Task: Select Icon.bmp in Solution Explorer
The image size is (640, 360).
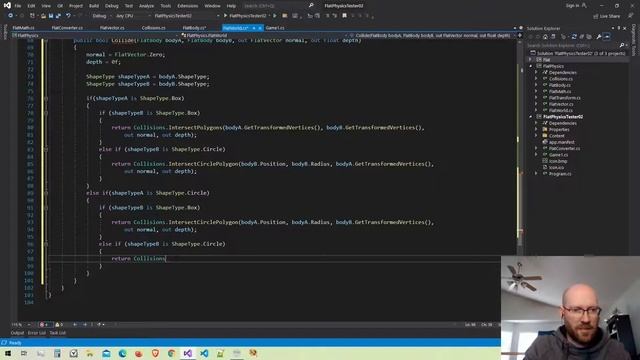Action: click(558, 161)
